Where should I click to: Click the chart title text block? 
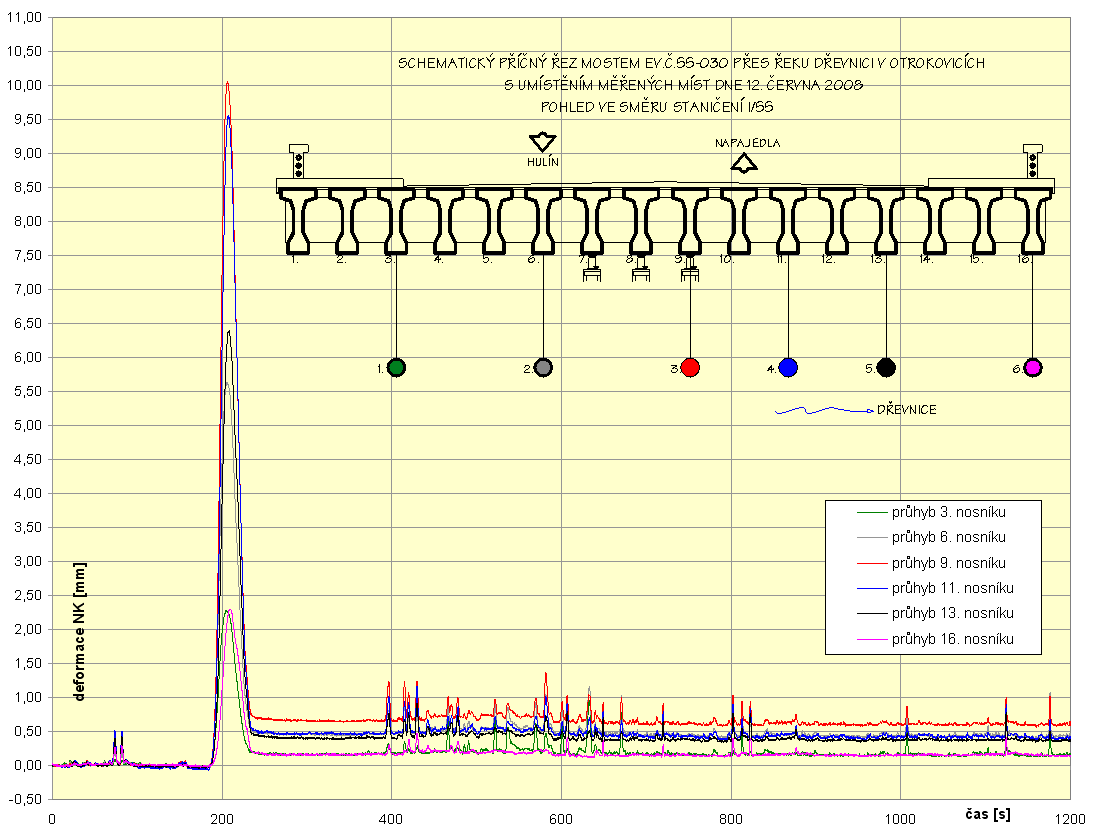tap(690, 84)
